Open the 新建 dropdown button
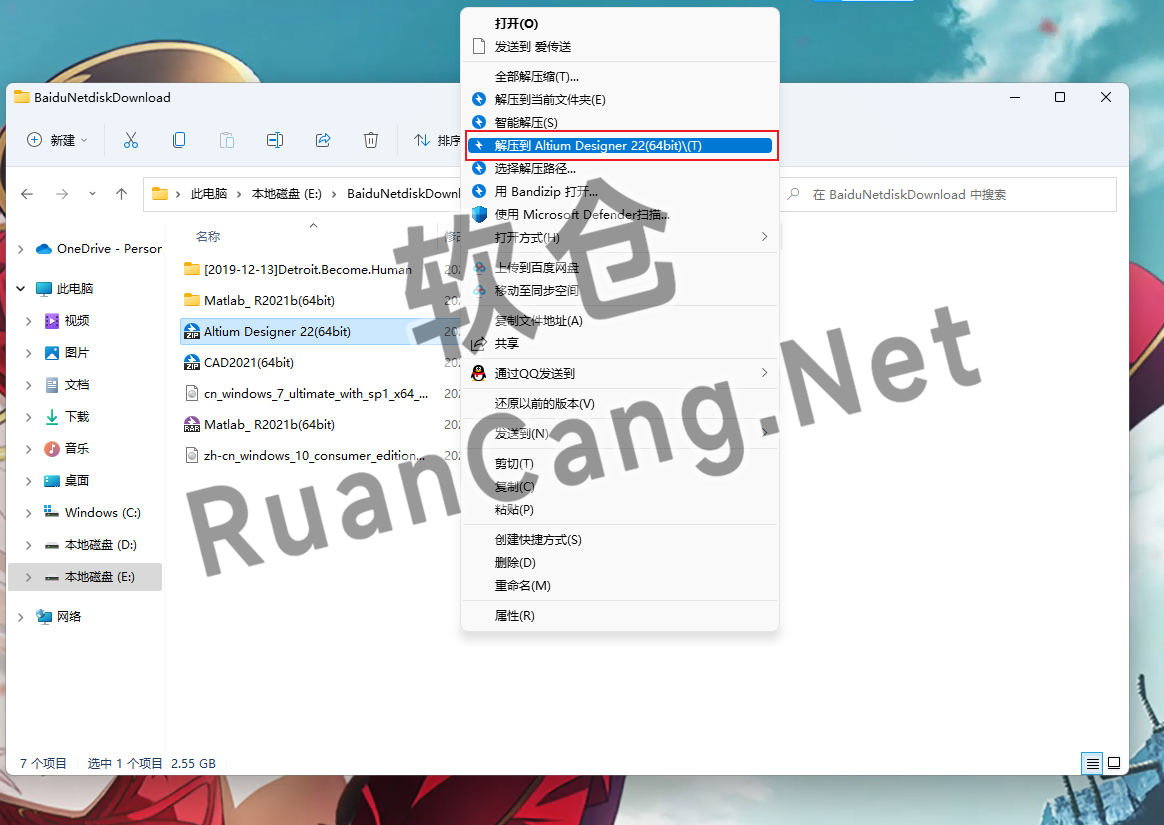 point(58,140)
